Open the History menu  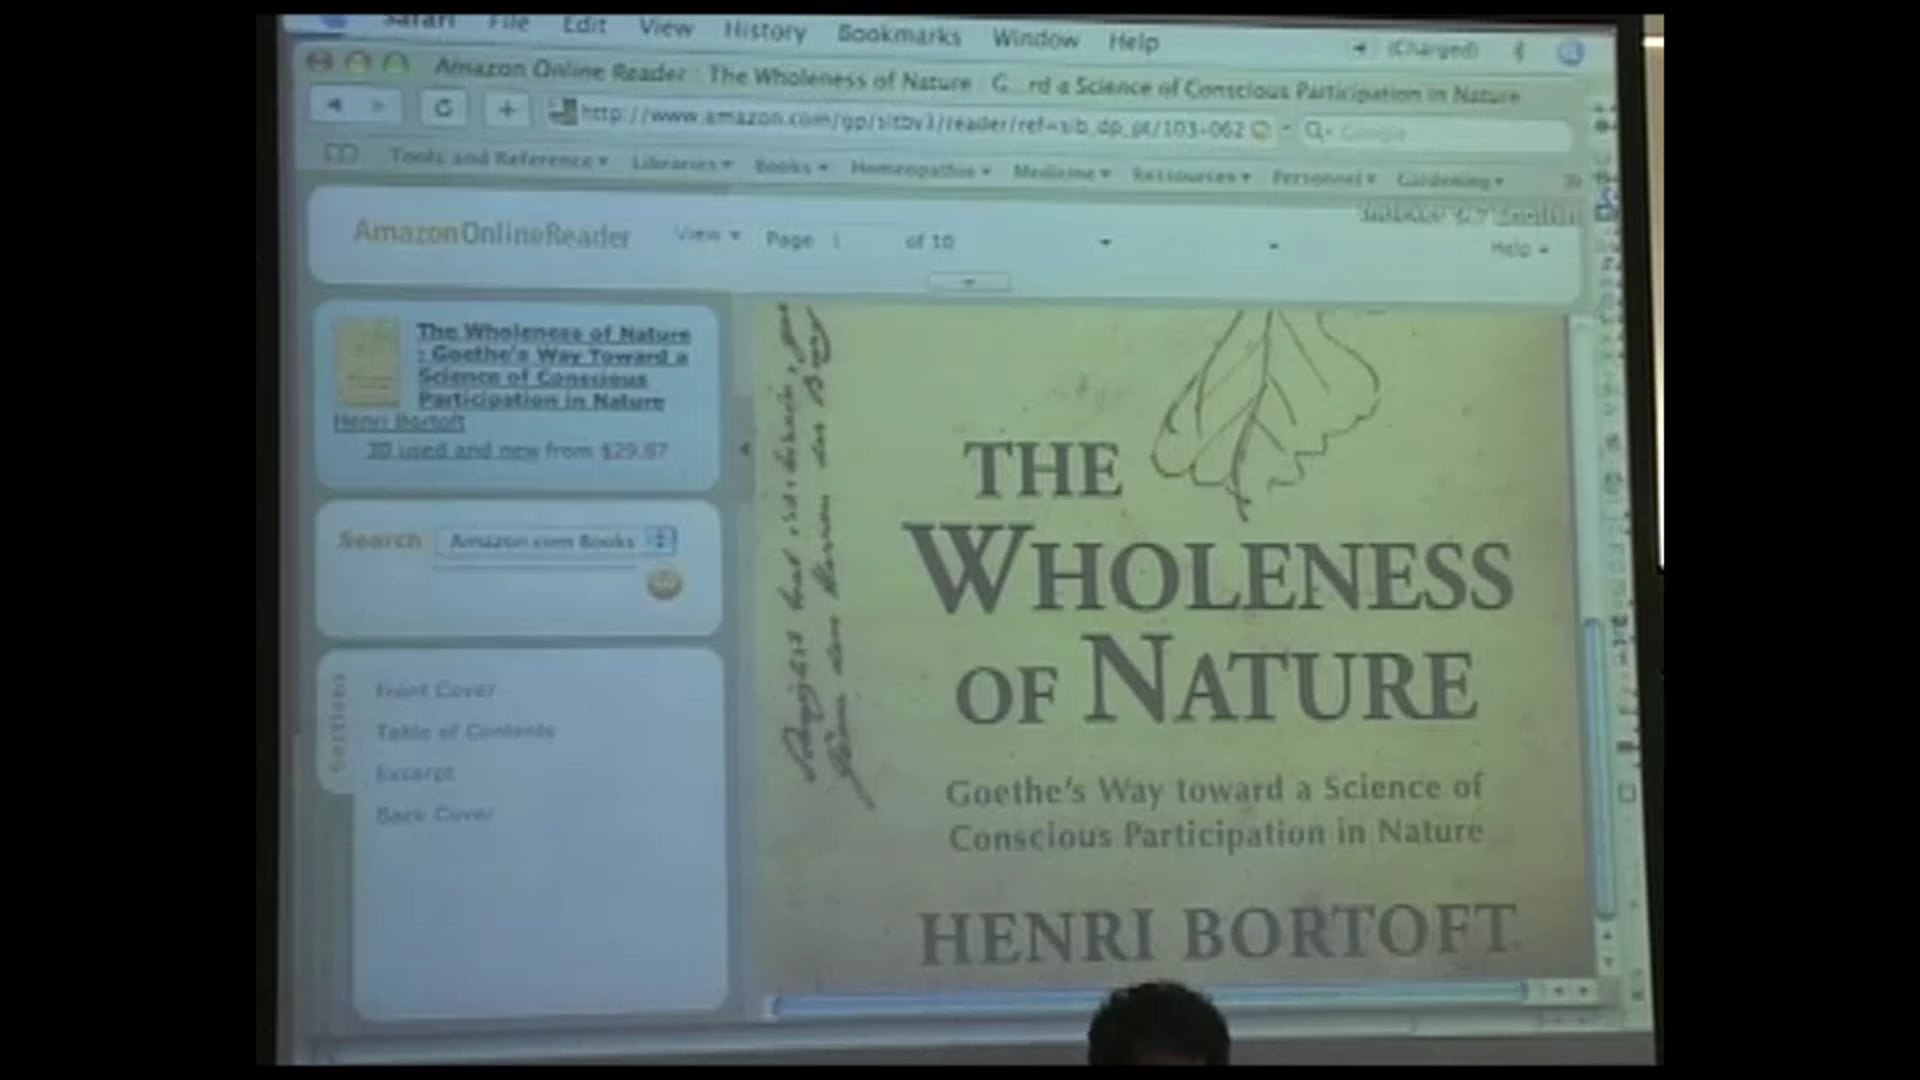click(763, 33)
